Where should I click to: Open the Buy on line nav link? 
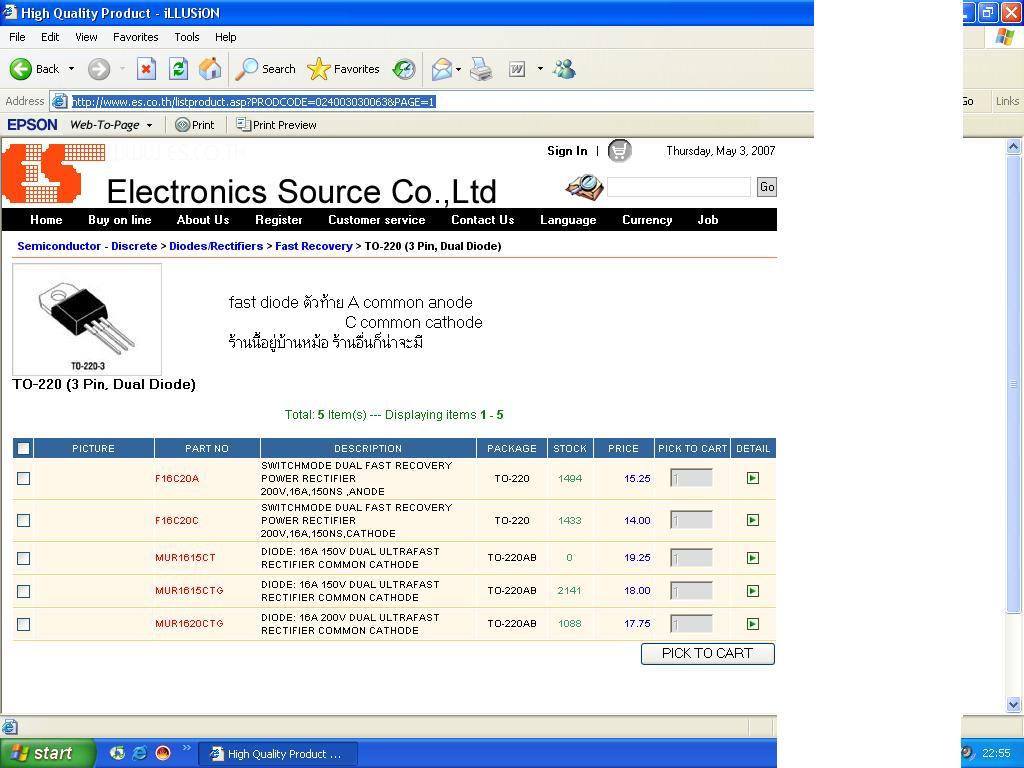[120, 220]
